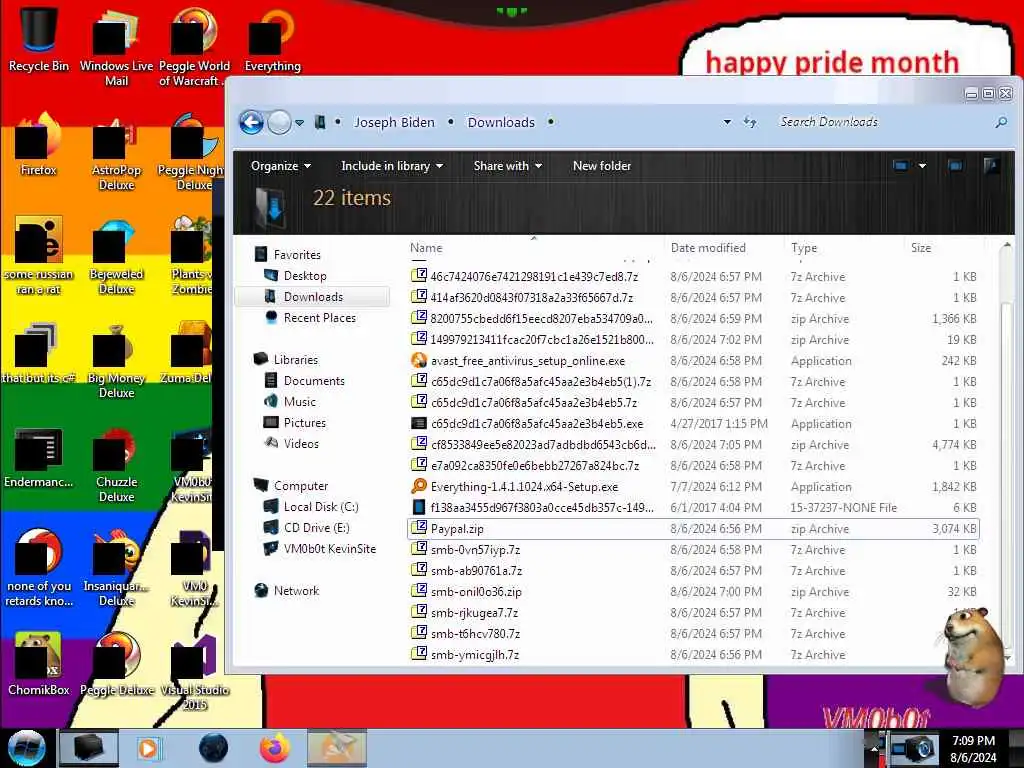Screen dimensions: 1024x768
Task: Click the Favorites star header icon
Action: click(261, 254)
